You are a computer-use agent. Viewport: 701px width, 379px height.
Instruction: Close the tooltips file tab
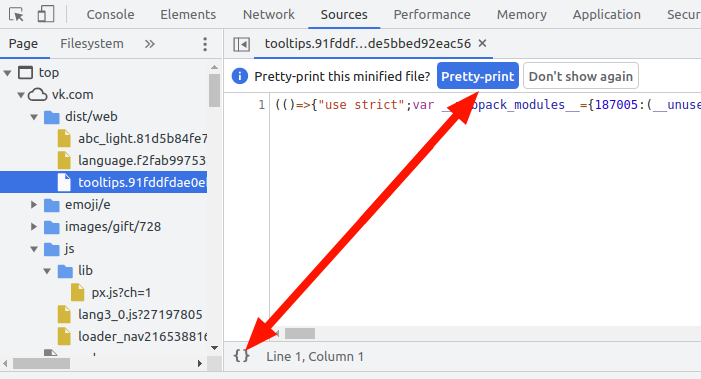(482, 43)
